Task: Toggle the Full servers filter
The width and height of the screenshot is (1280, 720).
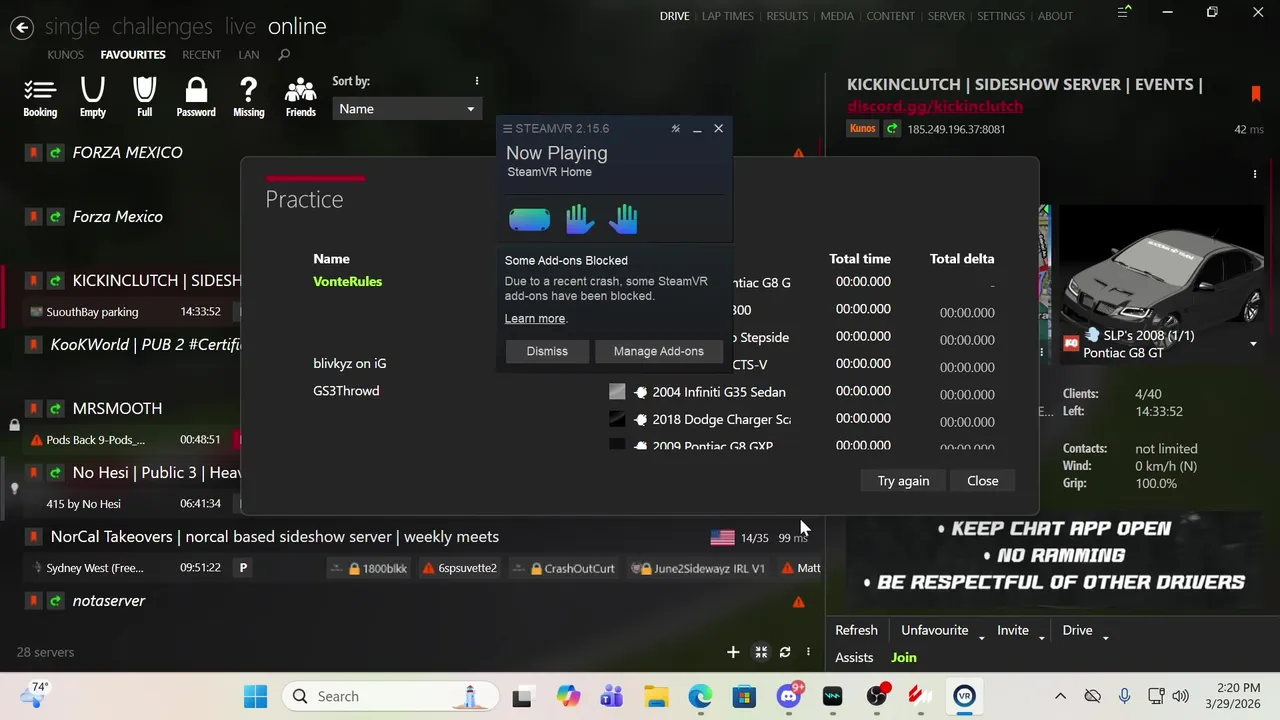Action: coord(145,98)
